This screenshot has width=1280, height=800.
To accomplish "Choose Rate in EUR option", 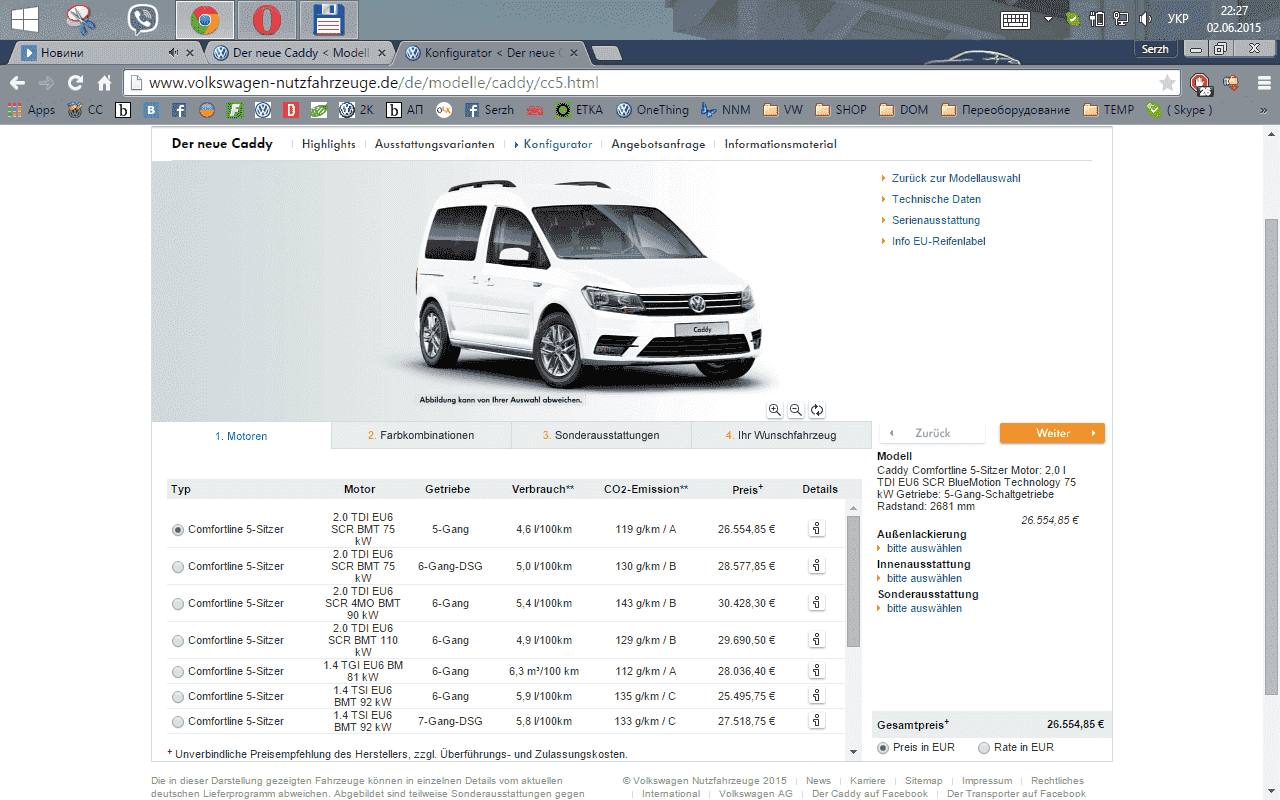I will (x=984, y=748).
